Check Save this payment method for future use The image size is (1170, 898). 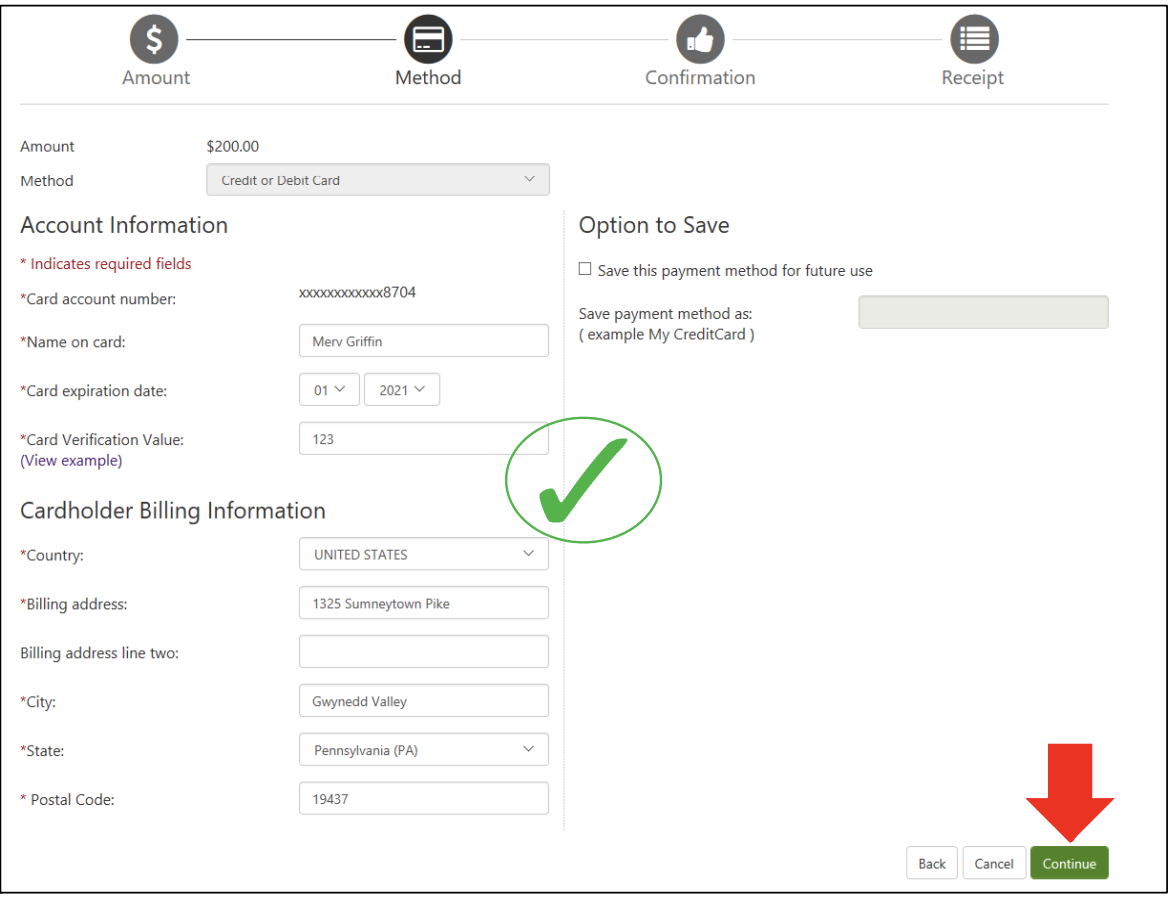[x=585, y=270]
